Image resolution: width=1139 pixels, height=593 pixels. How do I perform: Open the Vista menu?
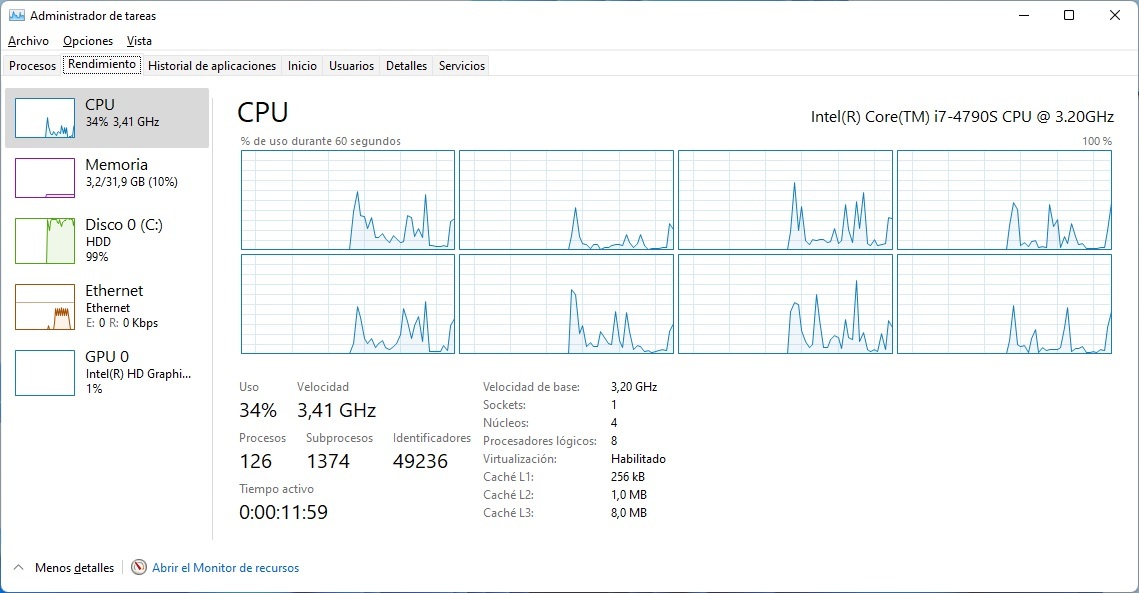point(139,41)
